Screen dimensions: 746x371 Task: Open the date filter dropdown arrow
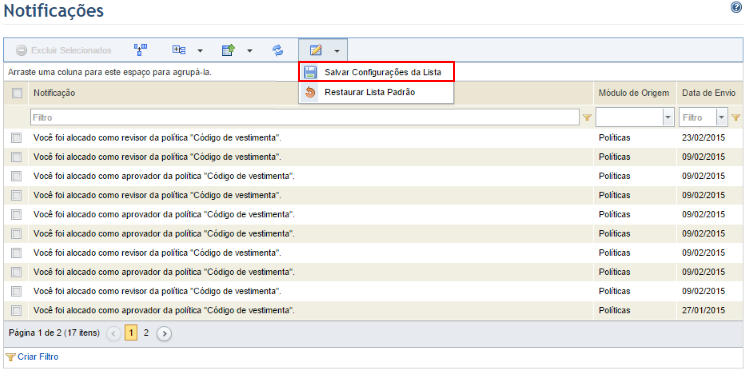click(722, 117)
